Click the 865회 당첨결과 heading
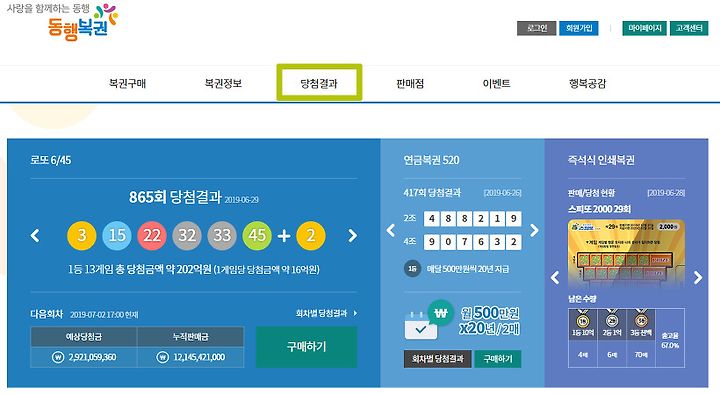 (175, 197)
